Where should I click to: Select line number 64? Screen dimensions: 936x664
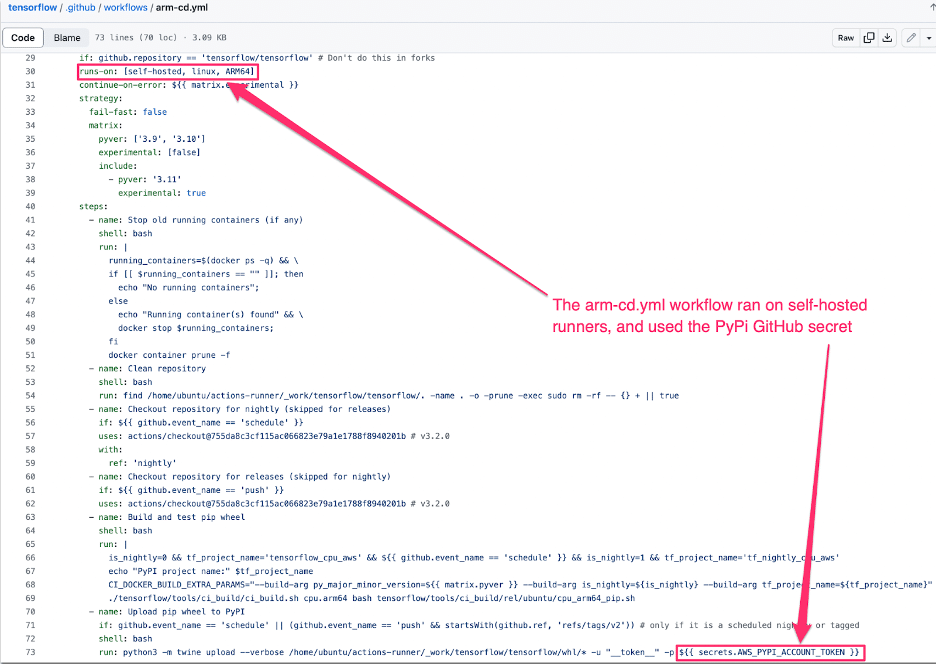click(x=30, y=531)
